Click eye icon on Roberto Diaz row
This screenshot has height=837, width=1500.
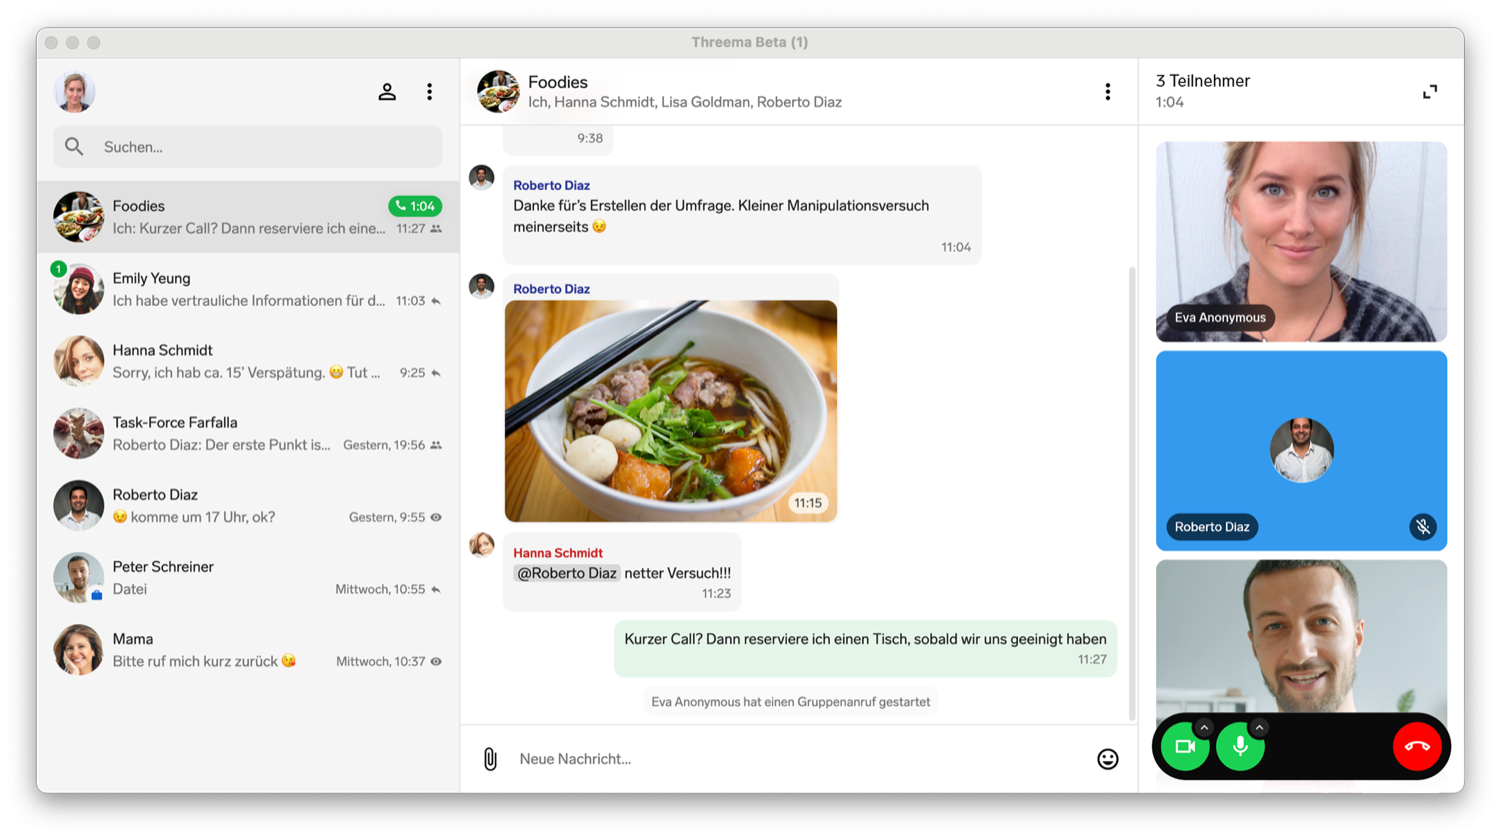coord(436,517)
